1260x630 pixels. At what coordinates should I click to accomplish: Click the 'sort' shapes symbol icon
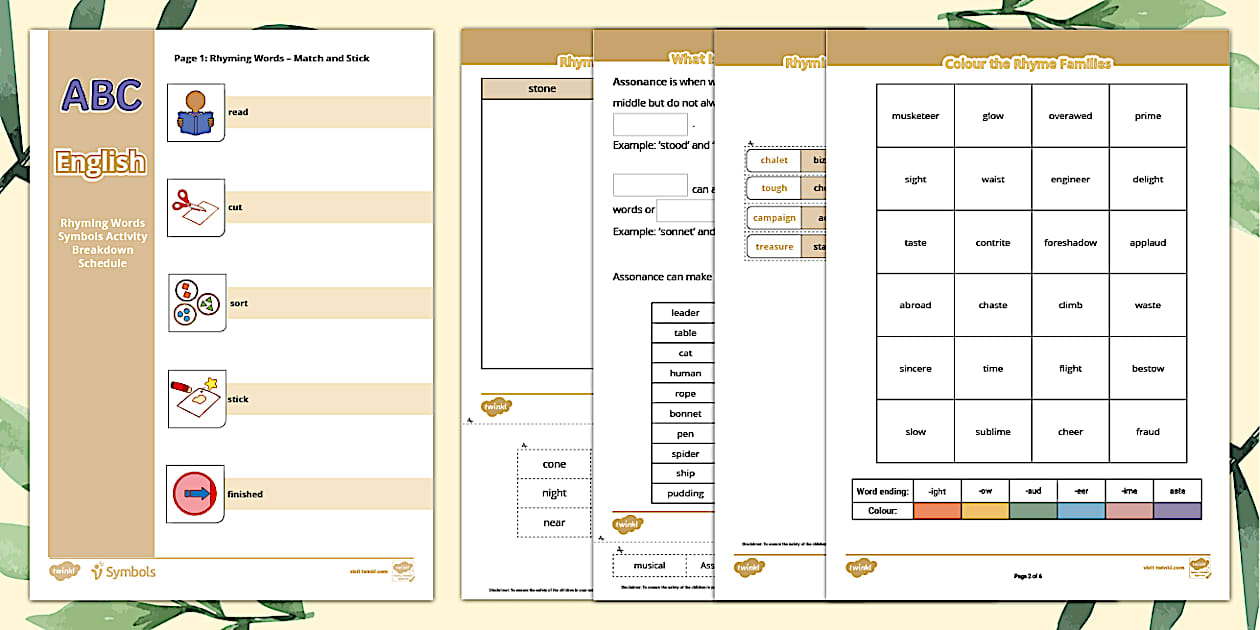[196, 303]
